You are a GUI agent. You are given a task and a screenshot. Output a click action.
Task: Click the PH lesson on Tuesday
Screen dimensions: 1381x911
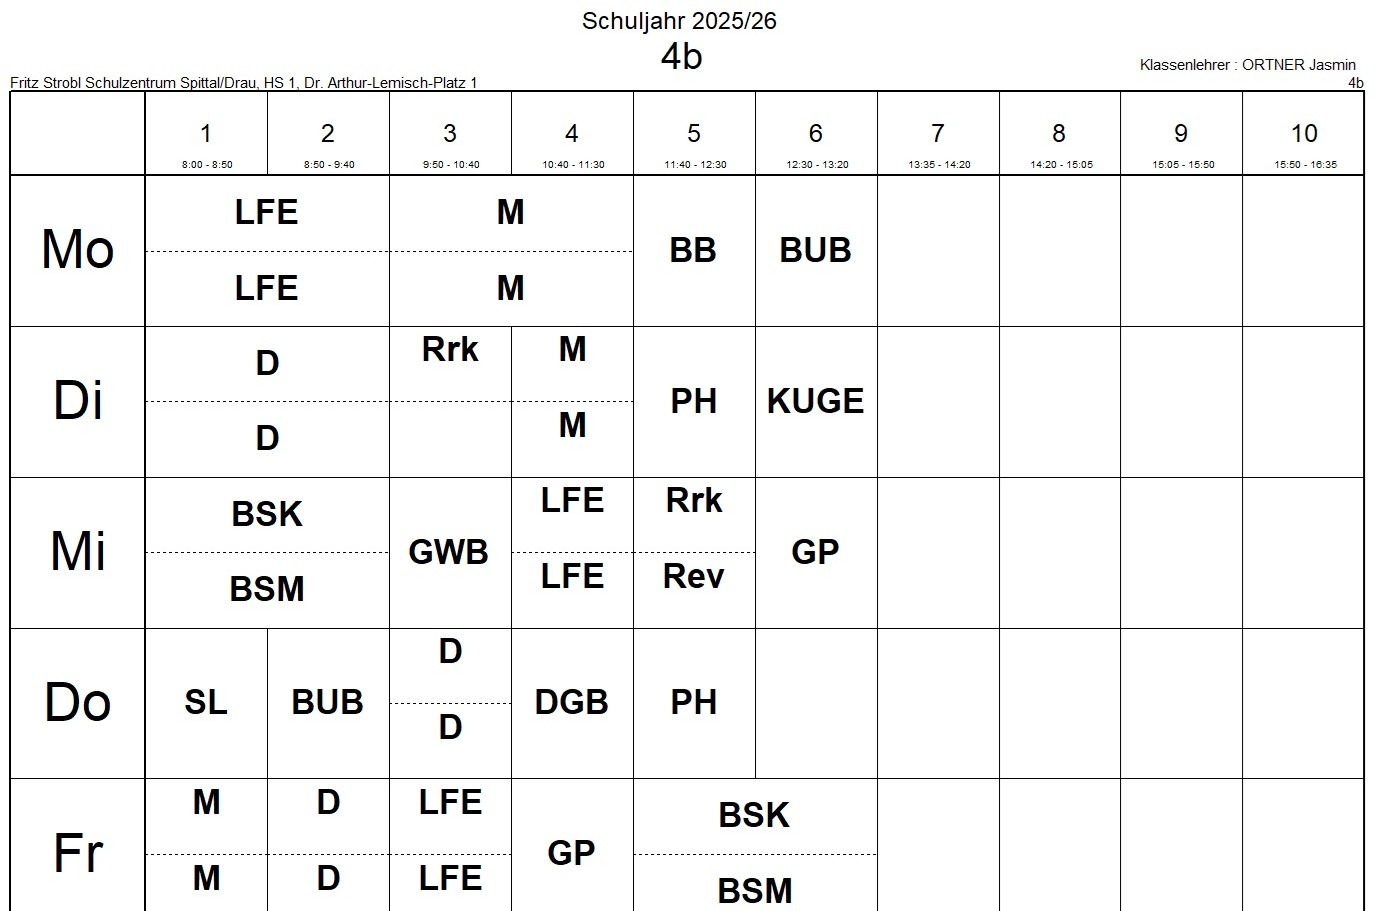(x=693, y=401)
